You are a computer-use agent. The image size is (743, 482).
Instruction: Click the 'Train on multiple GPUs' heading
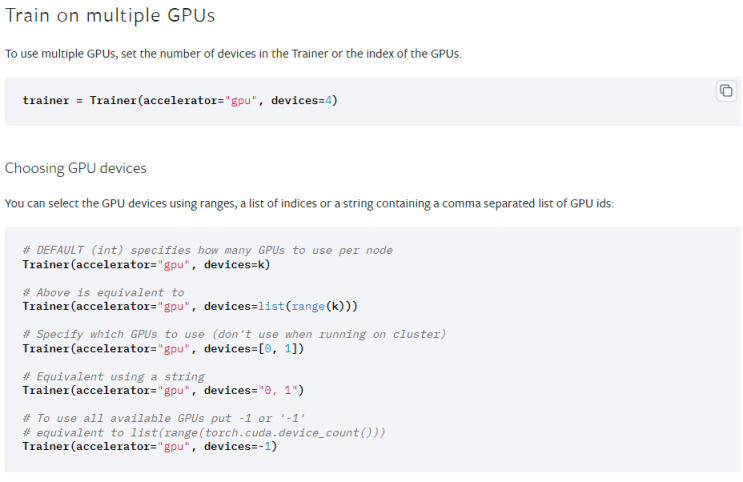pyautogui.click(x=110, y=16)
